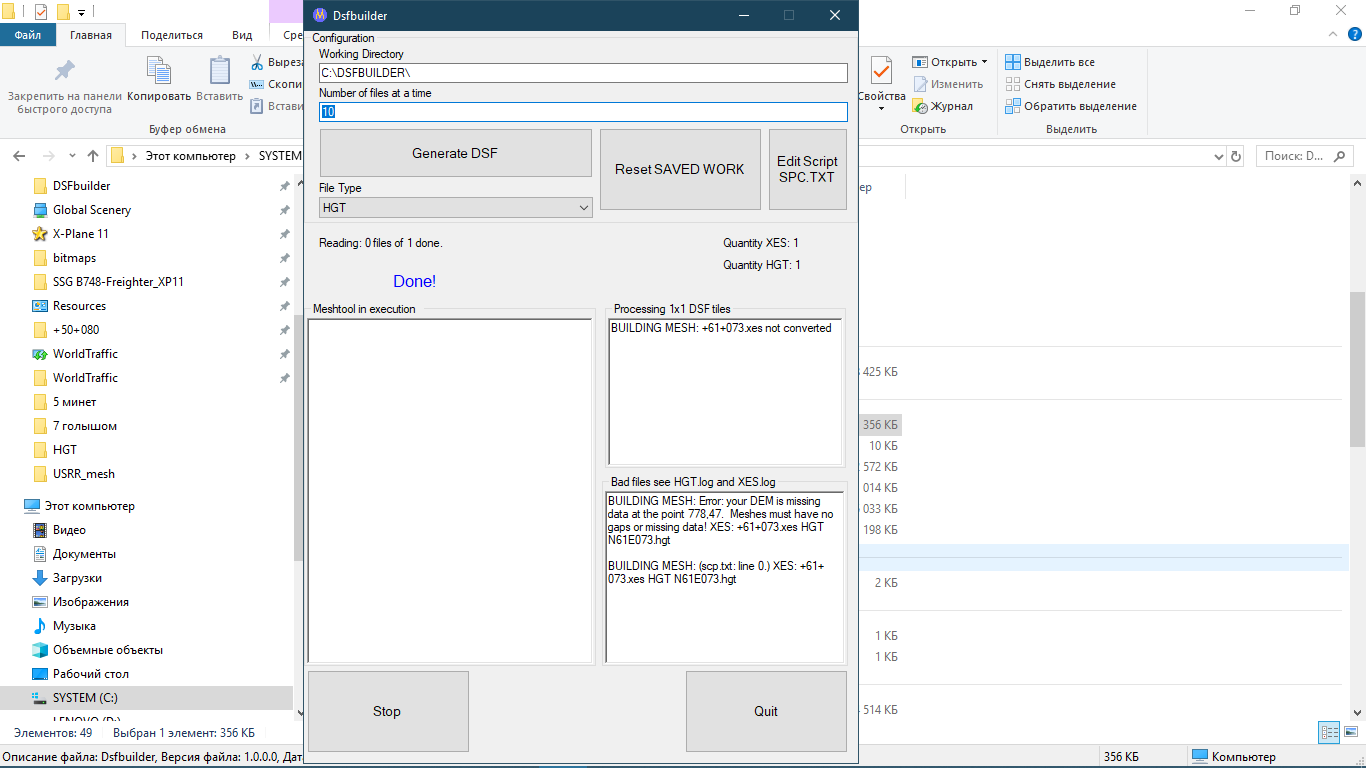Open Edit Script SPC.TXT
This screenshot has height=768, width=1366.
tap(807, 169)
